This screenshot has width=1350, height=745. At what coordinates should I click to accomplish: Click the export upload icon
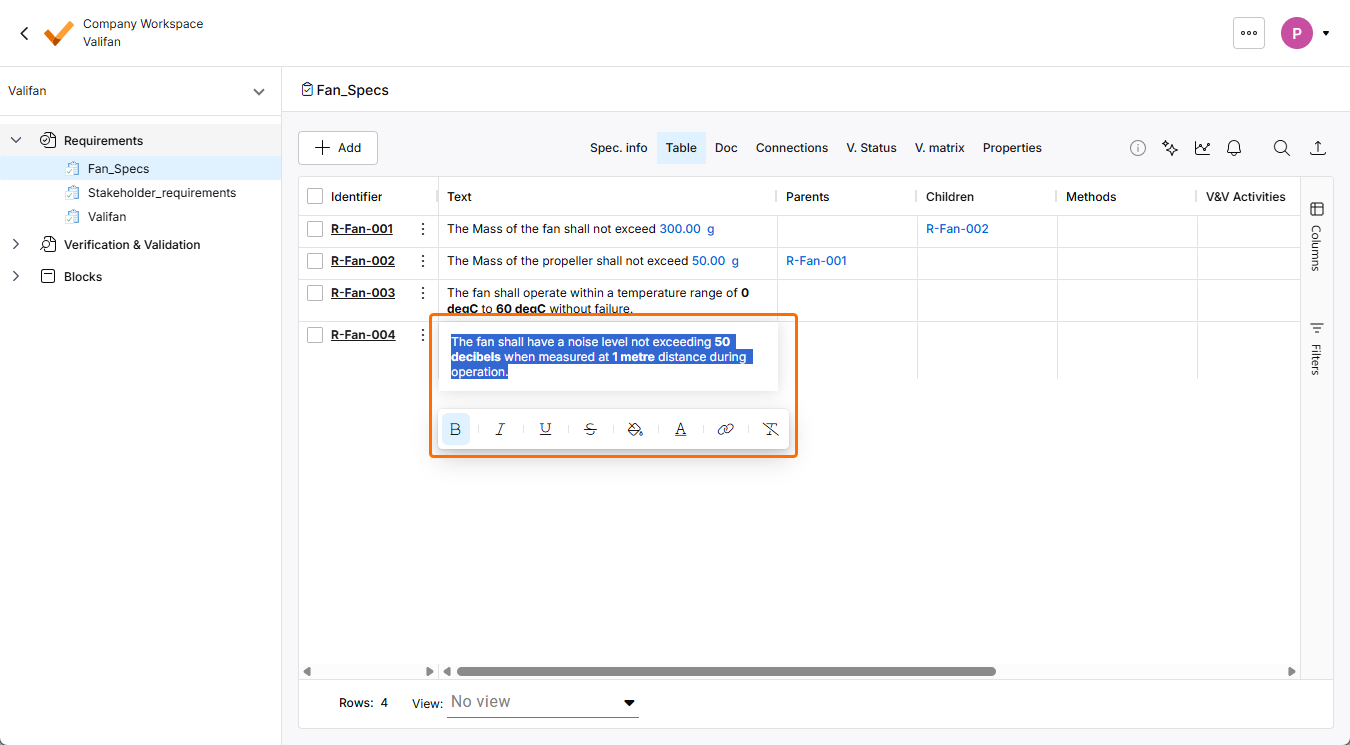coord(1318,148)
